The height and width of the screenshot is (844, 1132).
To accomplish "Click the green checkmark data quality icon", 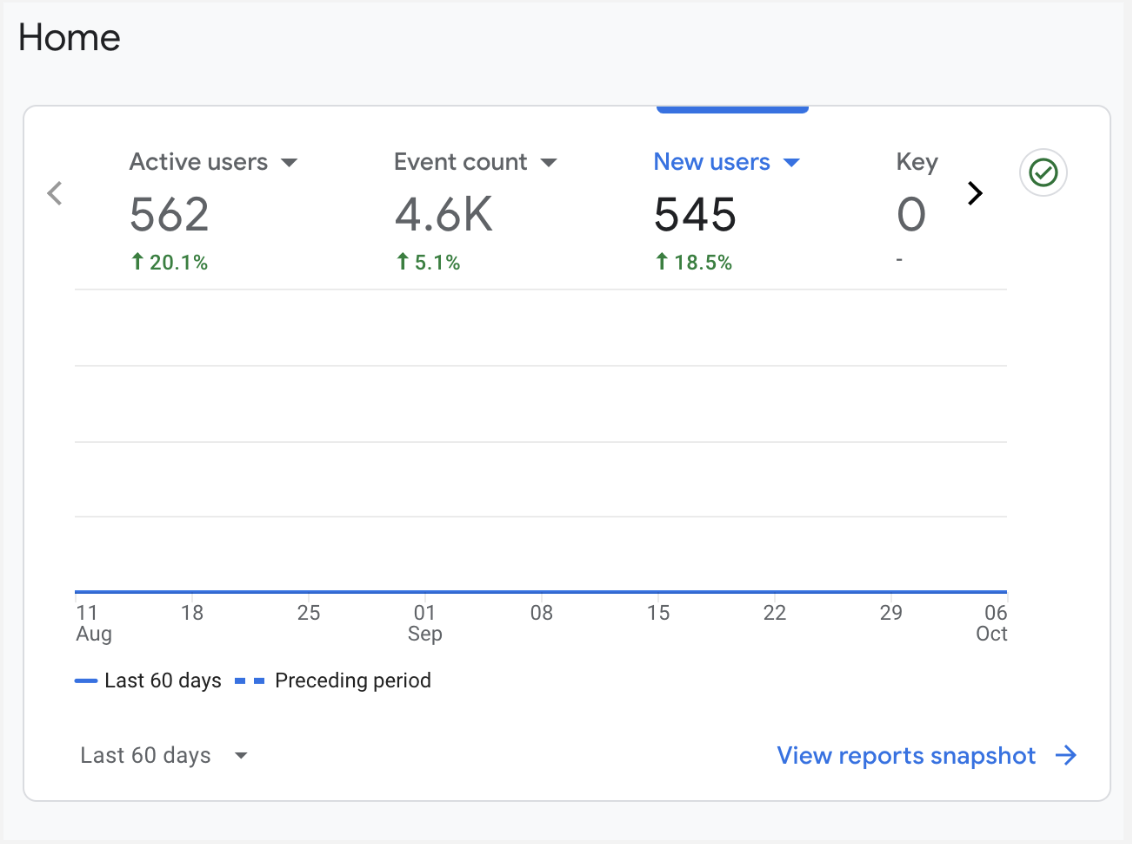I will tap(1043, 174).
